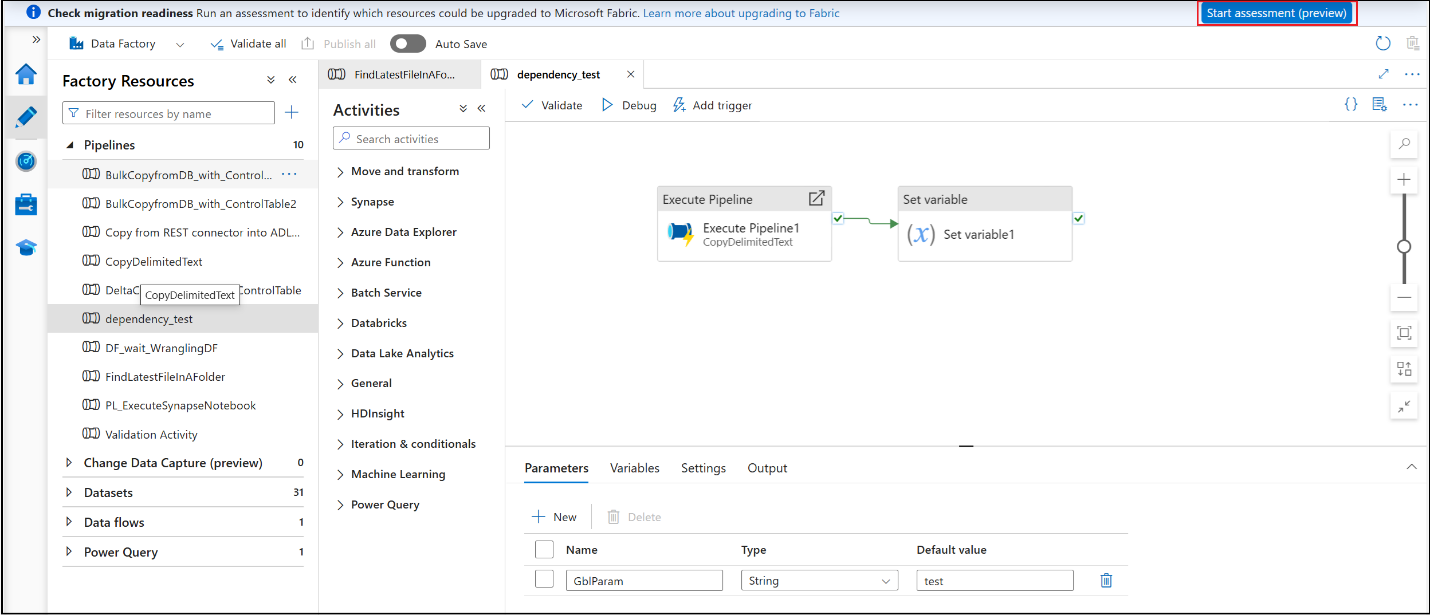Collapse the Pipelines tree section
Viewport: 1430px width, 615px height.
(68, 145)
